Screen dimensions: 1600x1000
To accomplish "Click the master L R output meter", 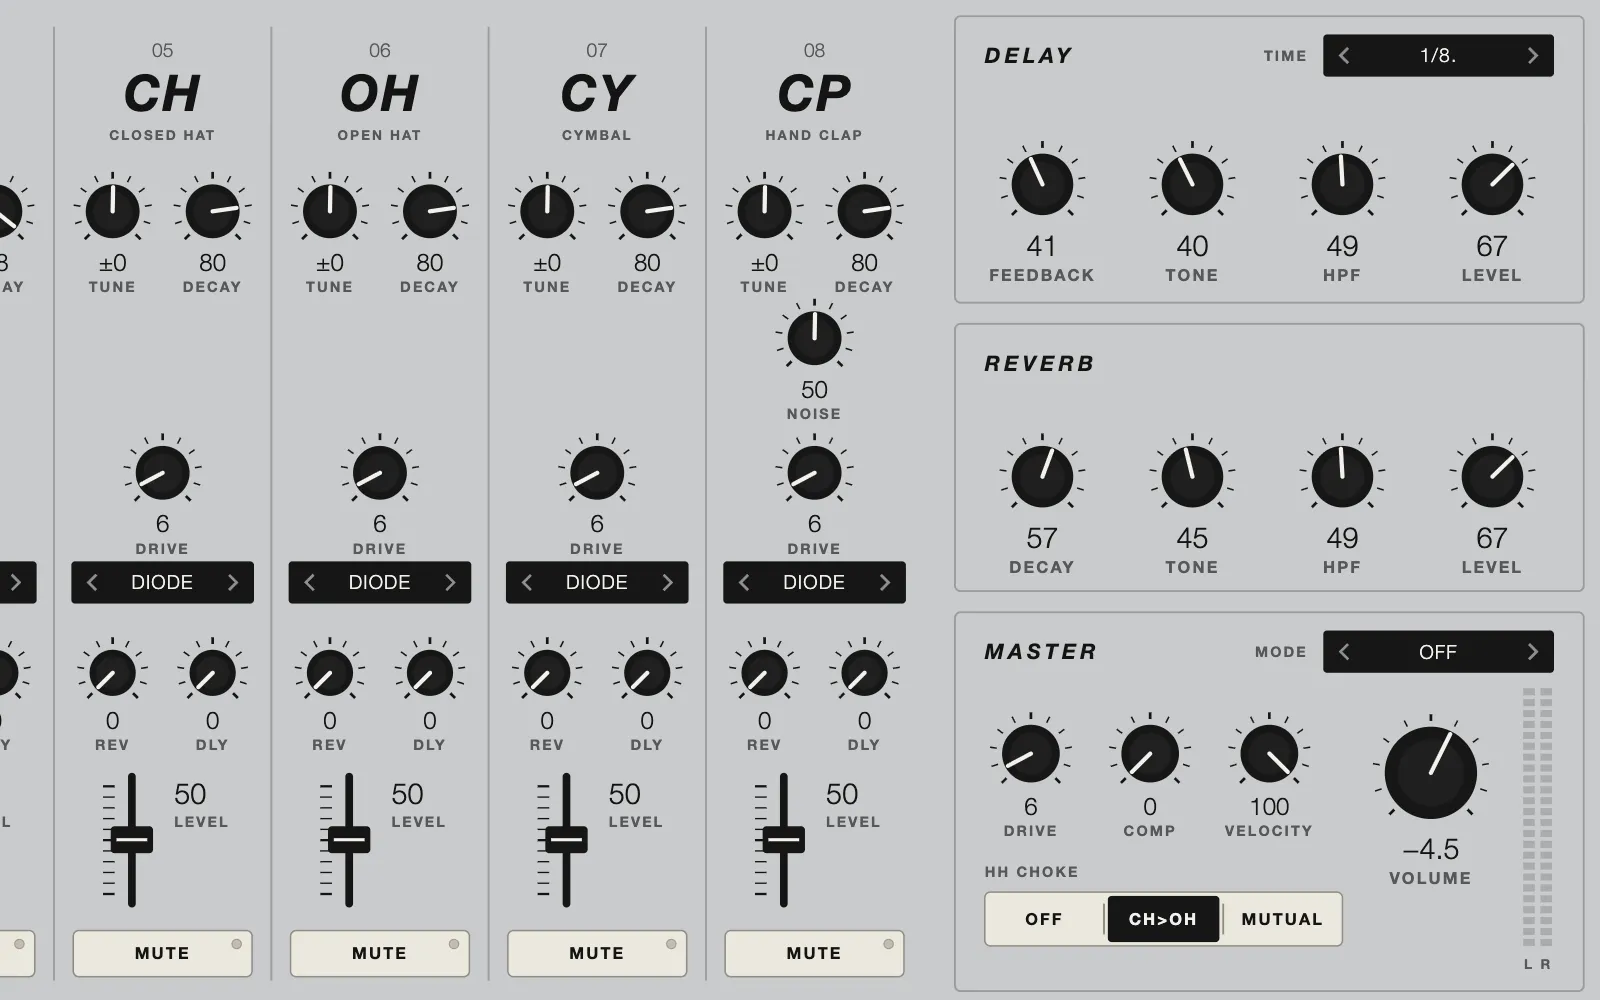I will 1537,818.
